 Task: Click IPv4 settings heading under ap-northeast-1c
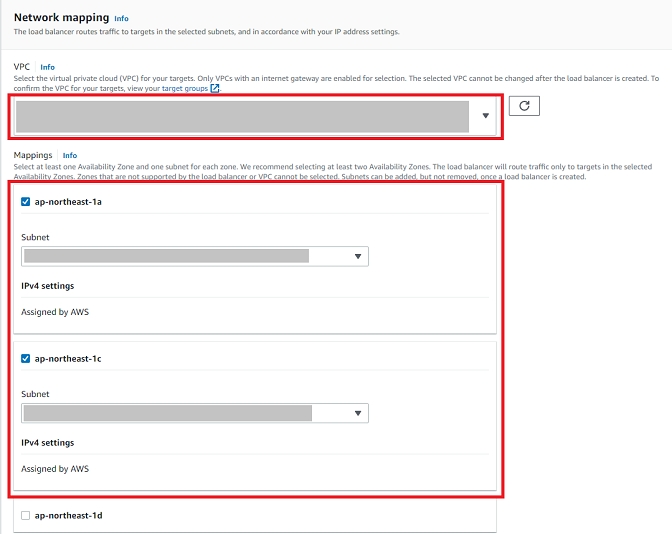point(48,443)
